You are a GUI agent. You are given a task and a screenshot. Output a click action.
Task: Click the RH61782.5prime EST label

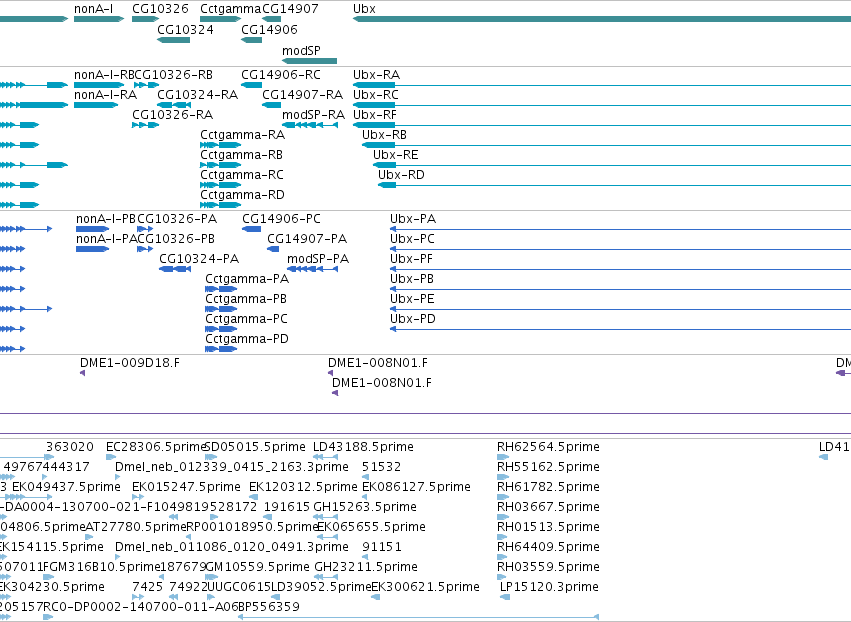[x=548, y=487]
